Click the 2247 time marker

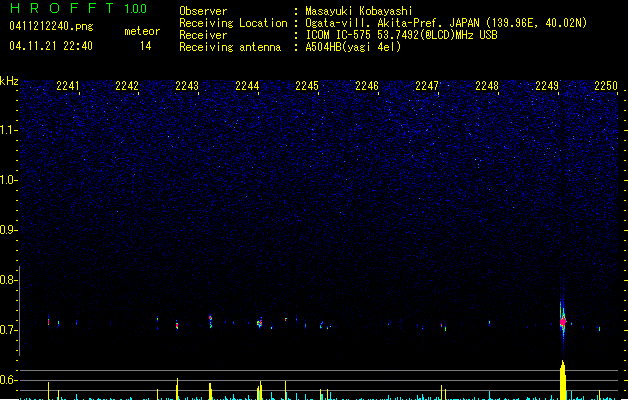click(x=427, y=86)
